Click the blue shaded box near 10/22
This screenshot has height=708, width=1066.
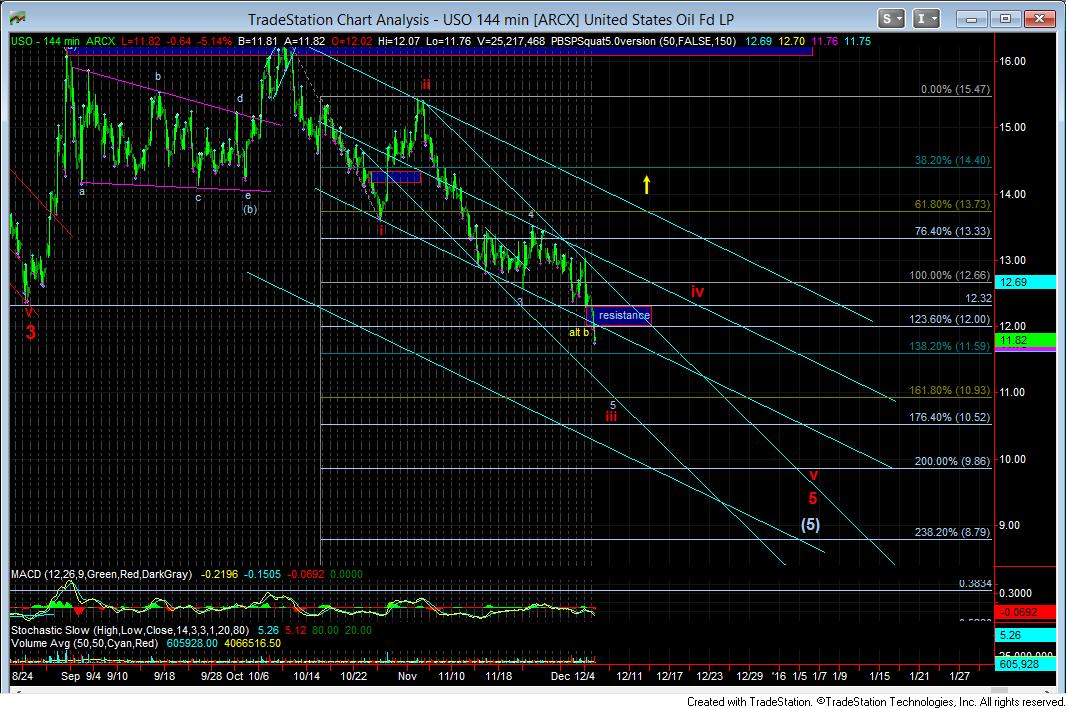point(396,177)
